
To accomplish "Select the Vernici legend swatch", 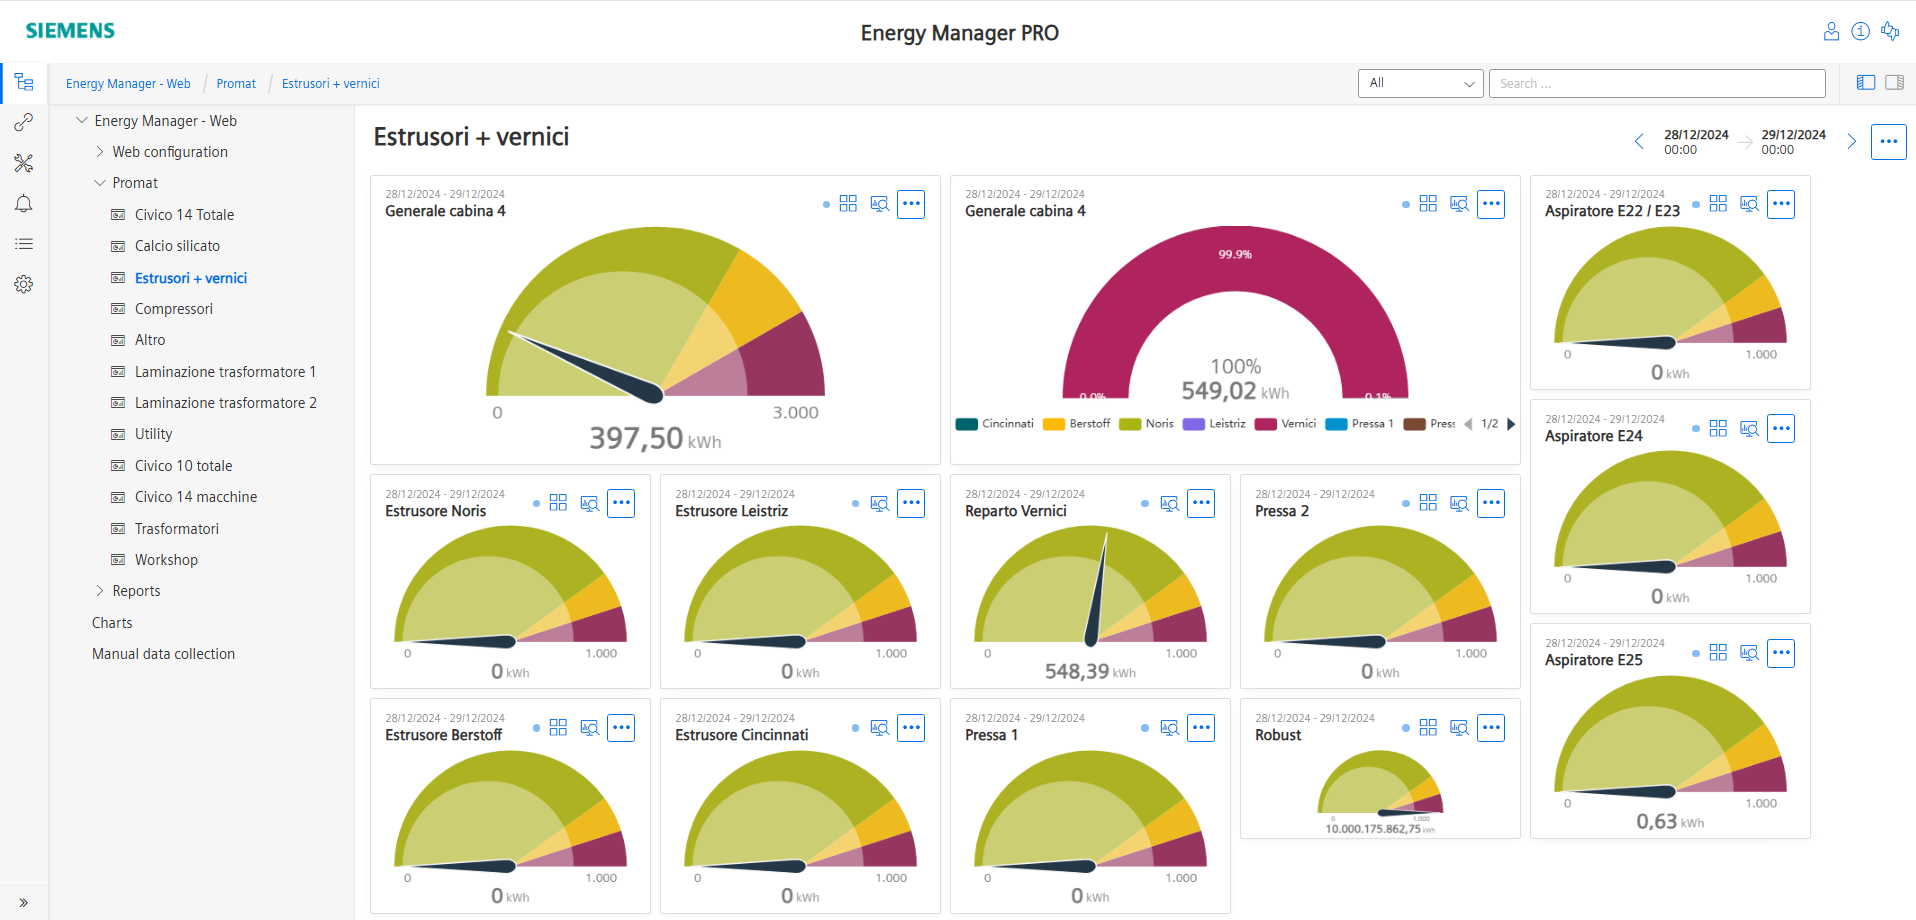I will (1265, 424).
